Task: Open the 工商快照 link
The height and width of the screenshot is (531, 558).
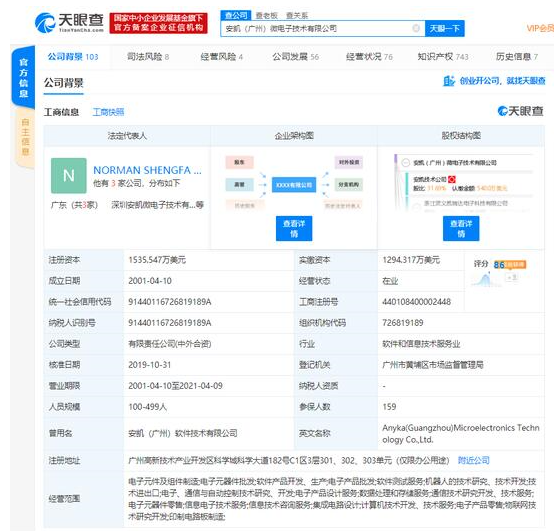Action: 108,112
